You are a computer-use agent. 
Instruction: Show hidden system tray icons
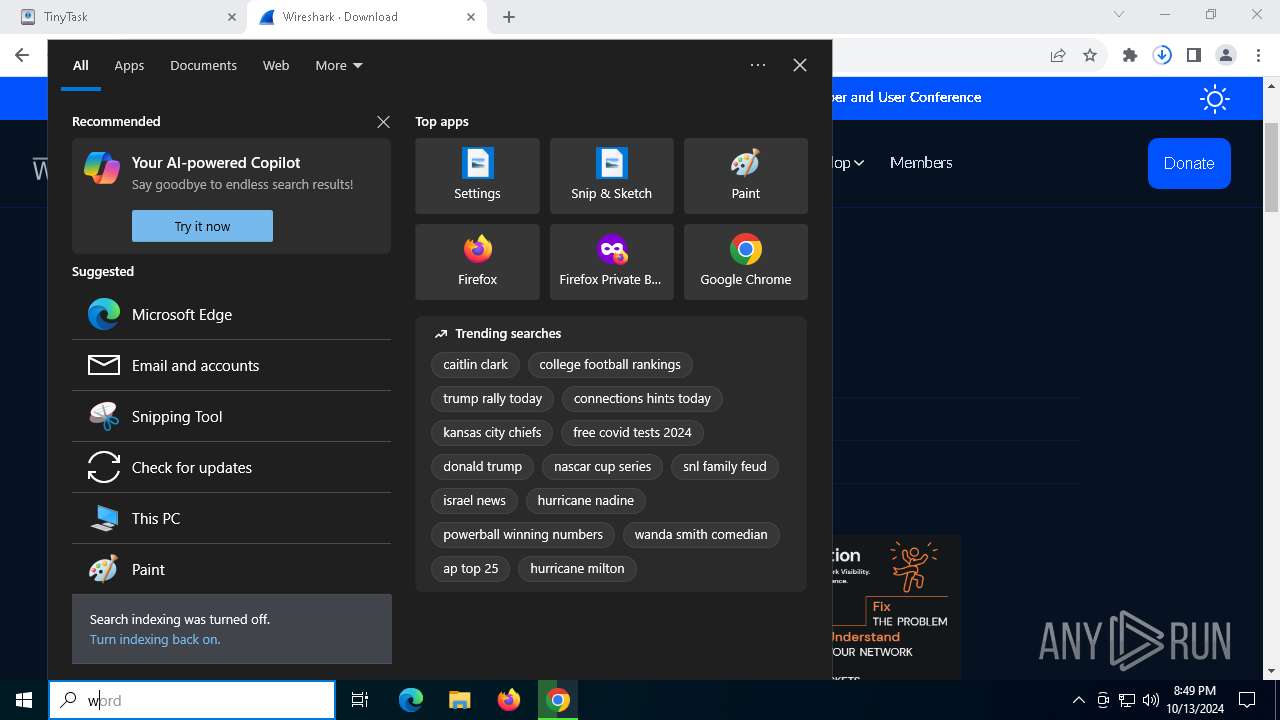point(1078,700)
